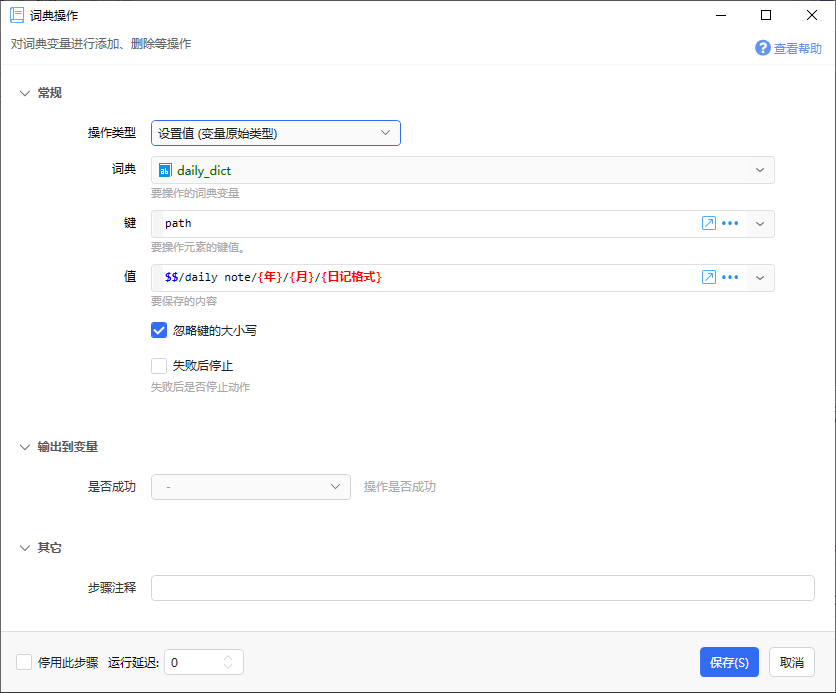
Task: Enable the 失败后停止 checkbox
Action: [159, 366]
